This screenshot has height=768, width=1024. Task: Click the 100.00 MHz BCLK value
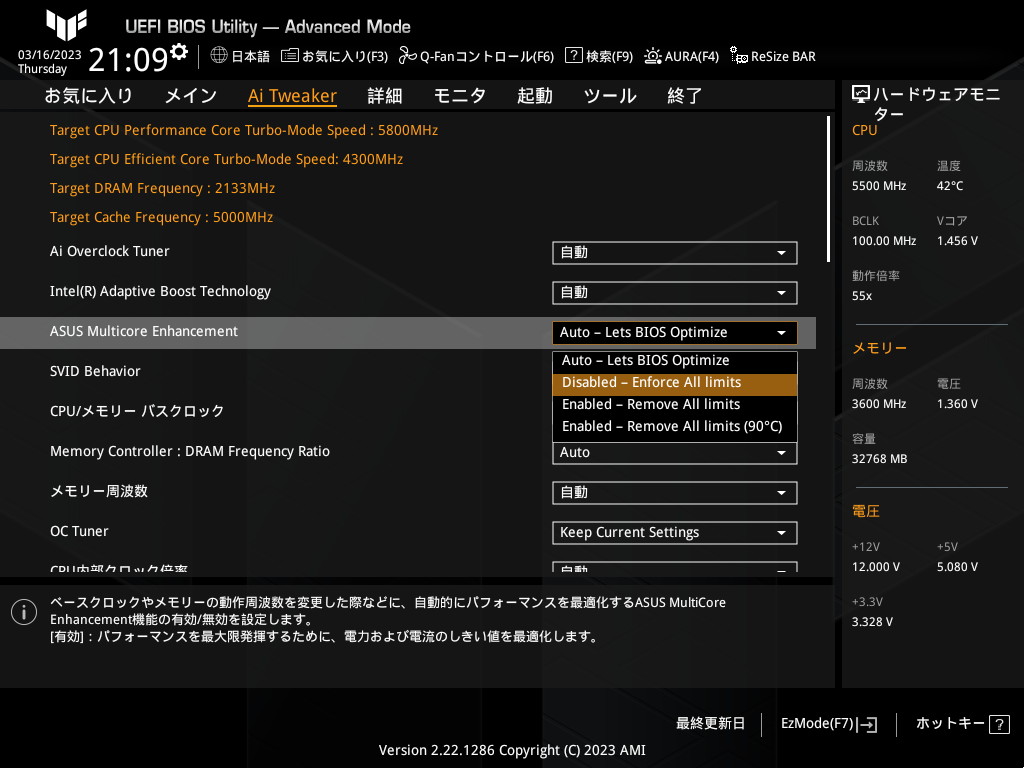pyautogui.click(x=884, y=241)
